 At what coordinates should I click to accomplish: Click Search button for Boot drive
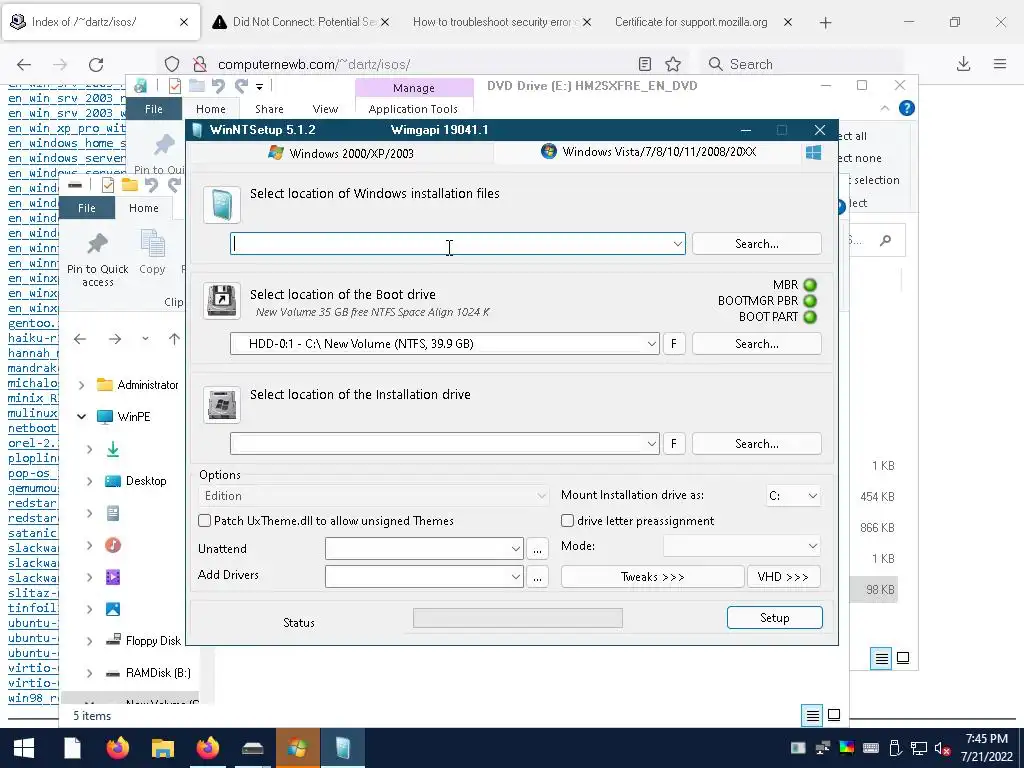pos(756,344)
